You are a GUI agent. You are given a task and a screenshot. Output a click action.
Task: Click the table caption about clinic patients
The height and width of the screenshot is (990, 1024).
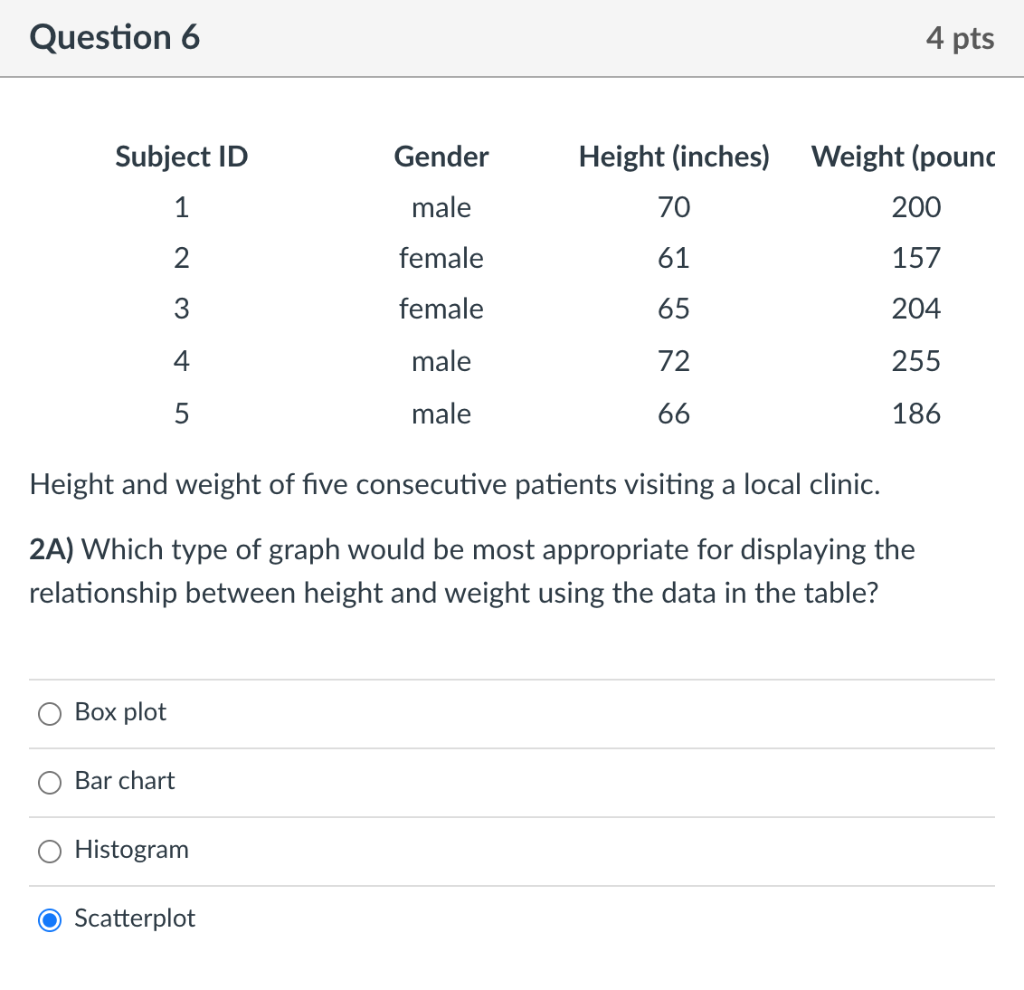pyautogui.click(x=455, y=486)
